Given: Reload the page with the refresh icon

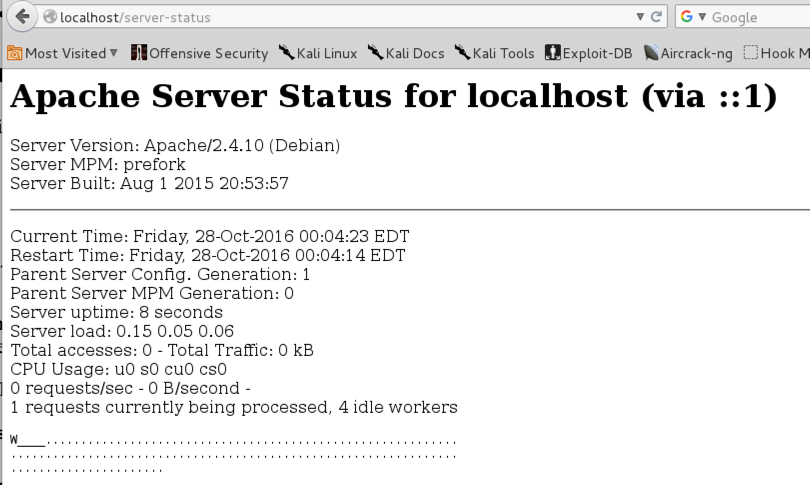Looking at the screenshot, I should point(656,17).
